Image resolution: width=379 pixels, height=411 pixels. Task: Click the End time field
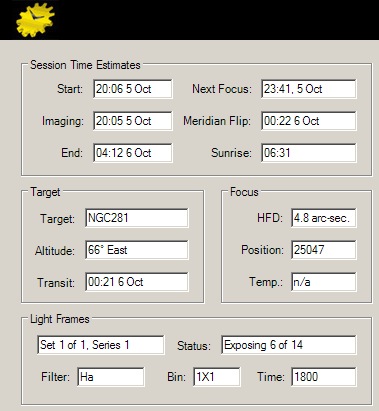[133, 153]
